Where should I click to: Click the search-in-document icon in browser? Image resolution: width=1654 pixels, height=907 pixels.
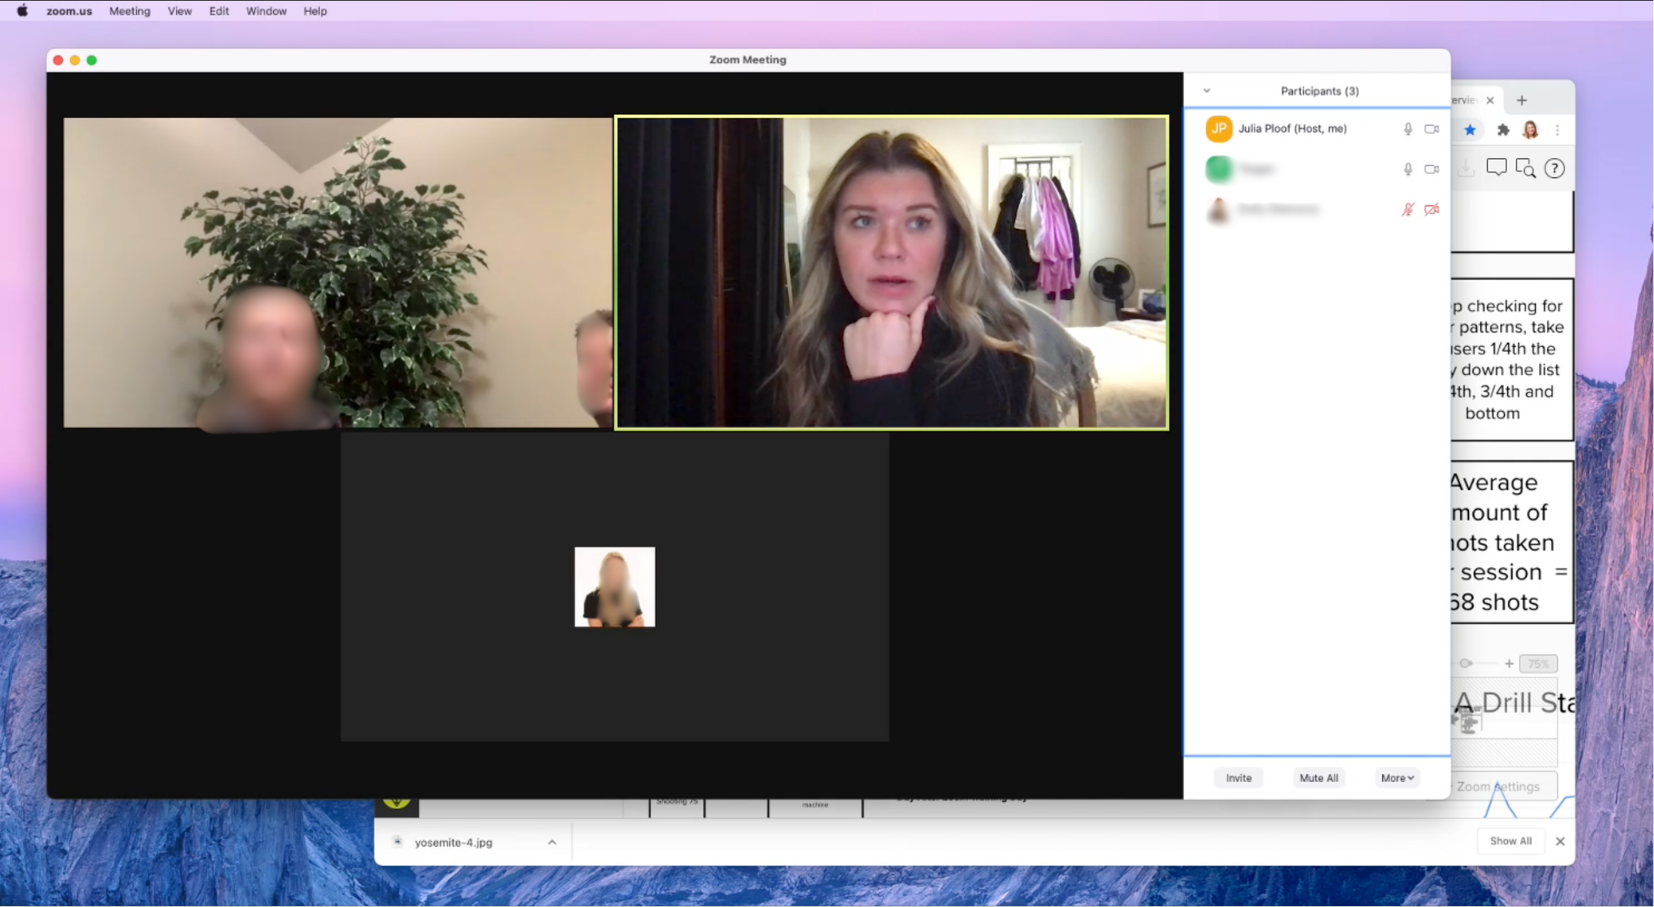1525,168
